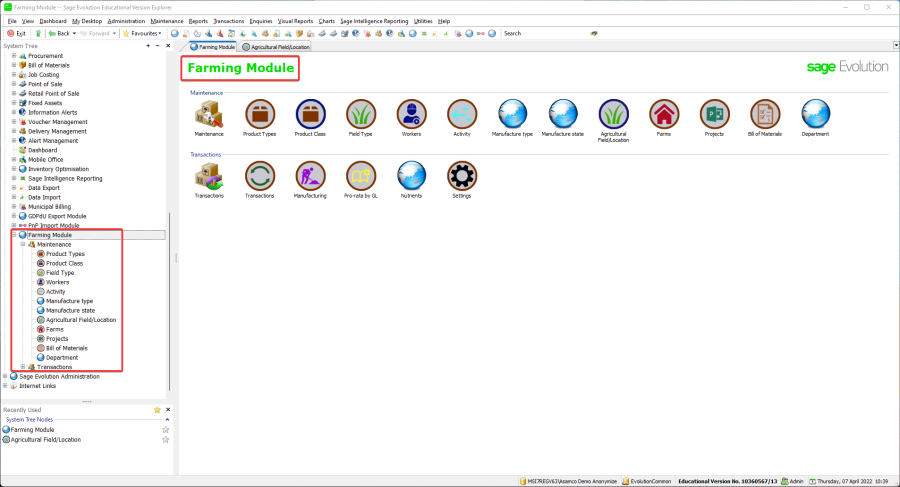This screenshot has height=487, width=900.
Task: Switch to the Agricultural Field/Location tab
Action: 275,47
